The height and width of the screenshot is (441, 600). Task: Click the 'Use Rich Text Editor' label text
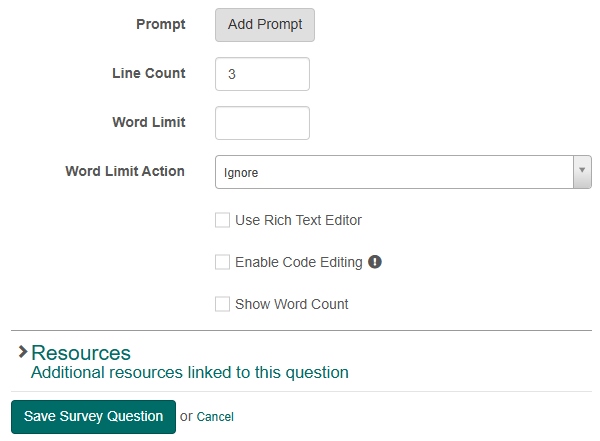tap(298, 220)
